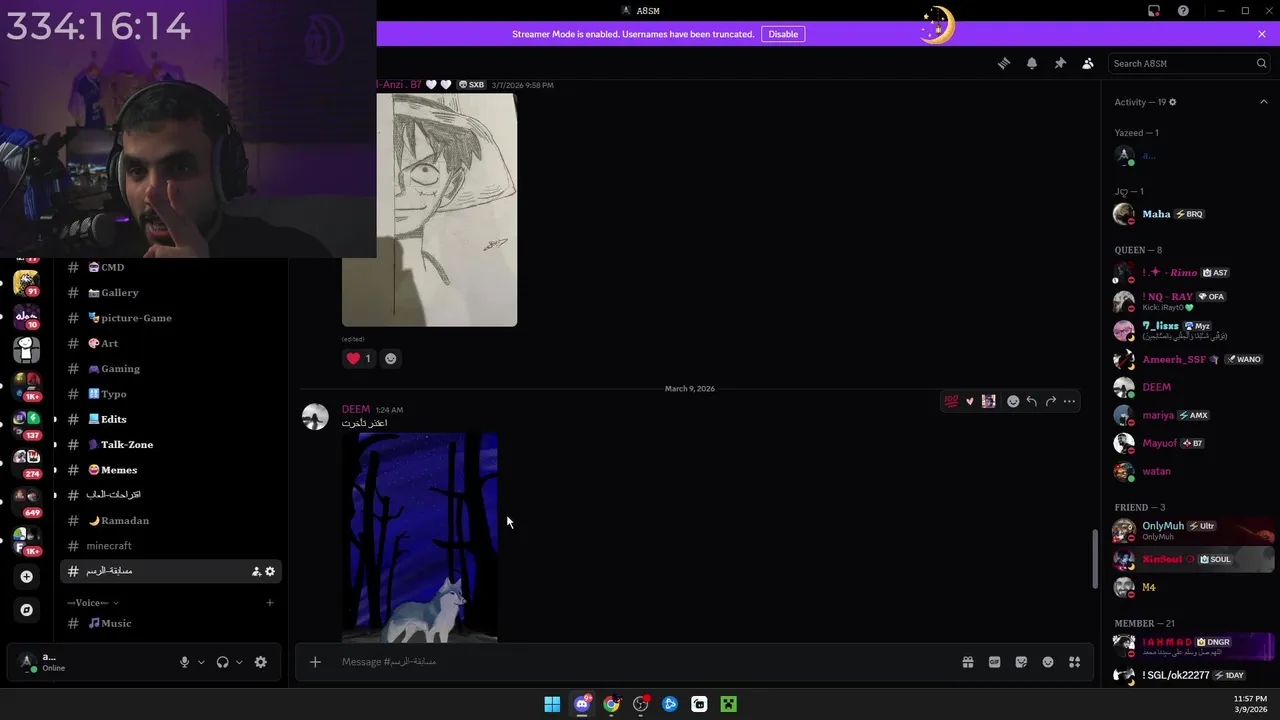Screen dimensions: 1280x720
Task: Mute the microphone
Action: pos(184,662)
